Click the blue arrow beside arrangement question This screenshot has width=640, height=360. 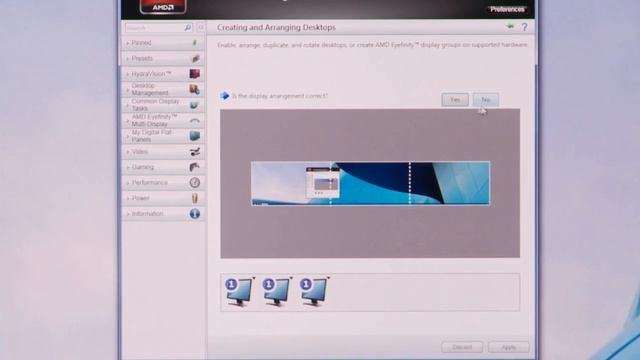(x=224, y=96)
